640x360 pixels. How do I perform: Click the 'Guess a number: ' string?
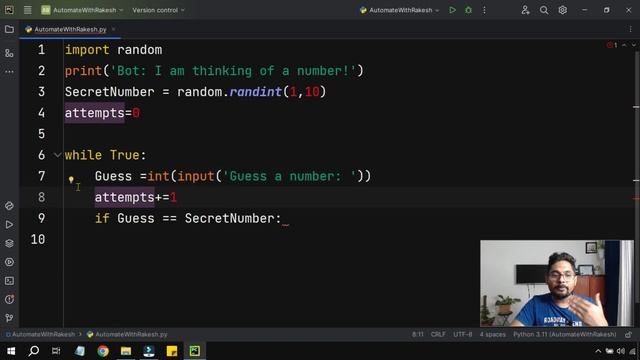click(x=289, y=176)
